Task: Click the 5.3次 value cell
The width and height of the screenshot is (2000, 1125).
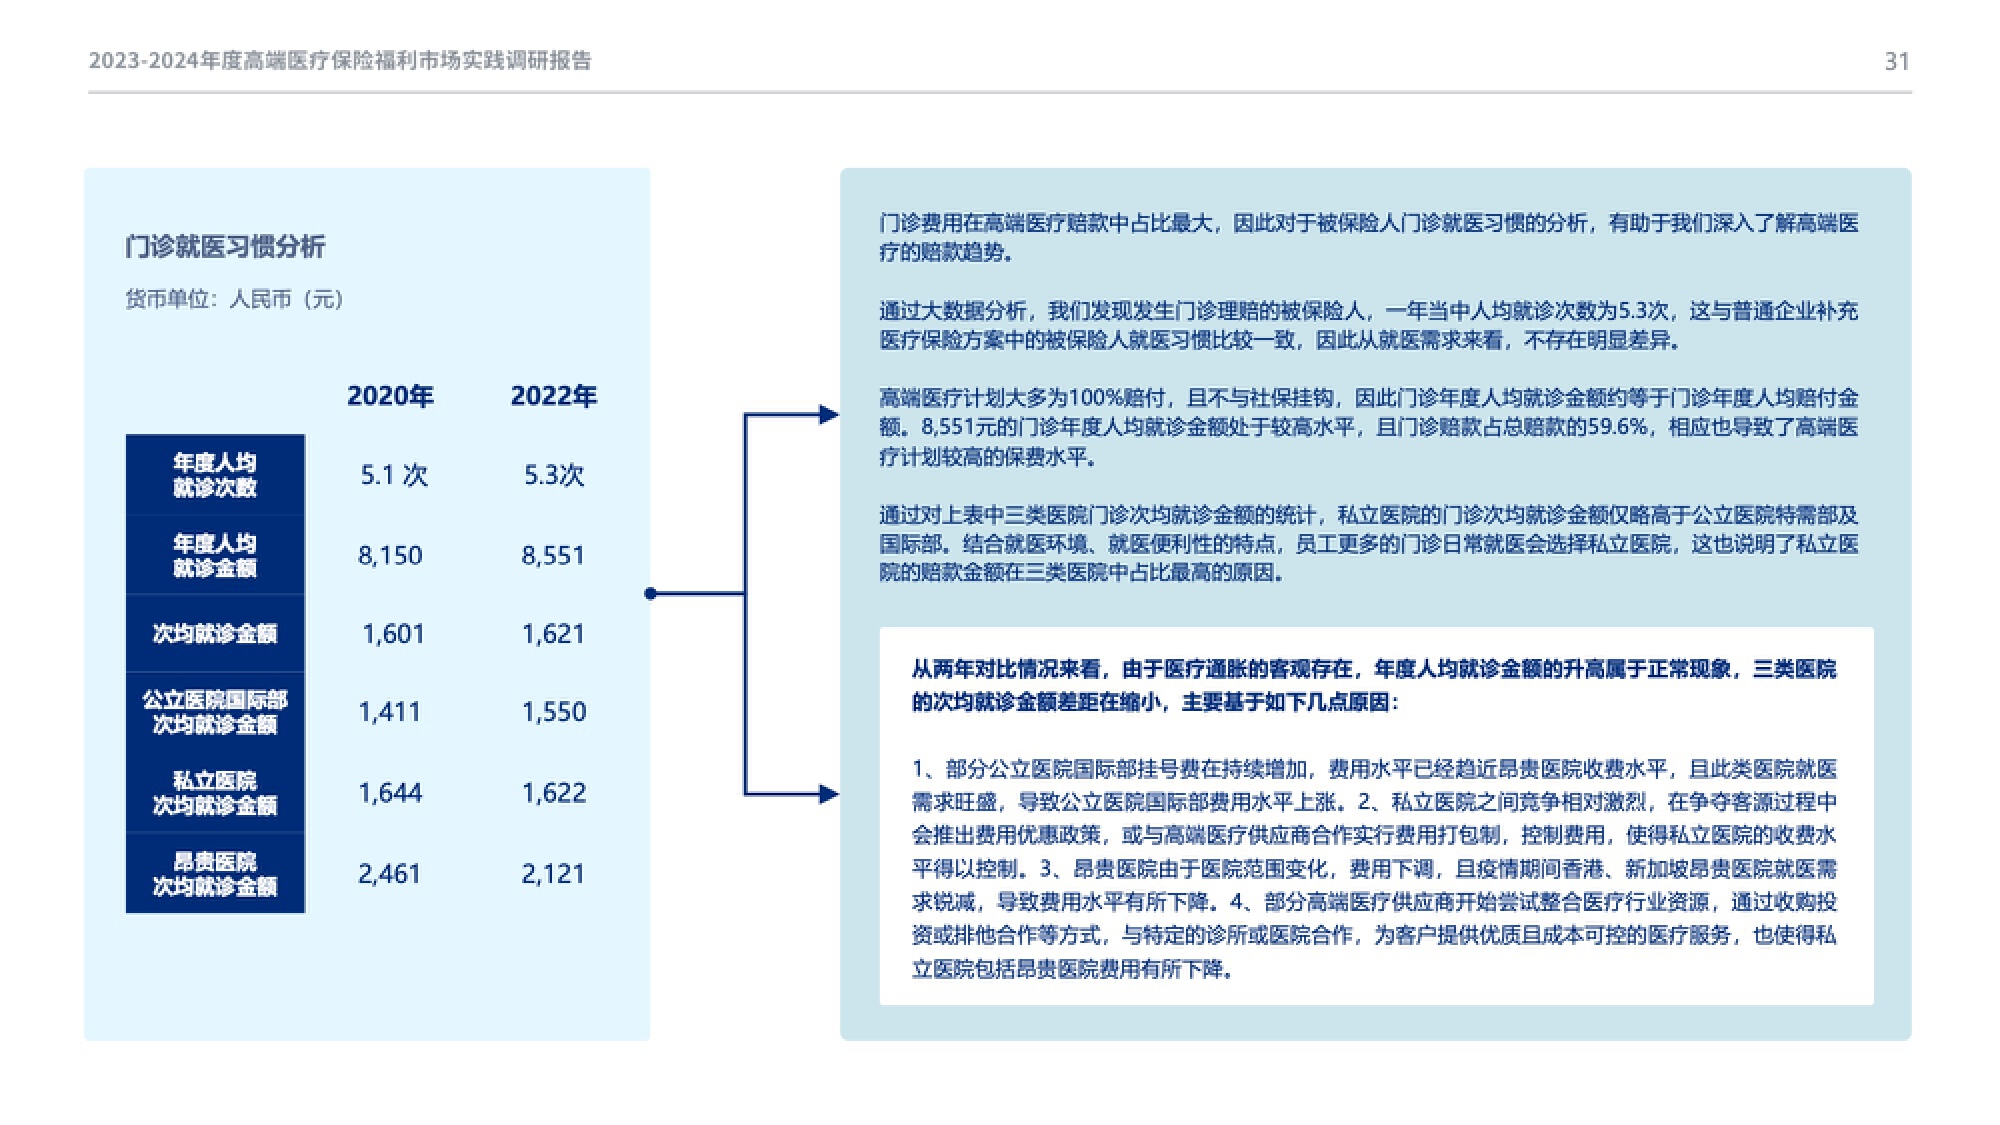Action: tap(553, 475)
